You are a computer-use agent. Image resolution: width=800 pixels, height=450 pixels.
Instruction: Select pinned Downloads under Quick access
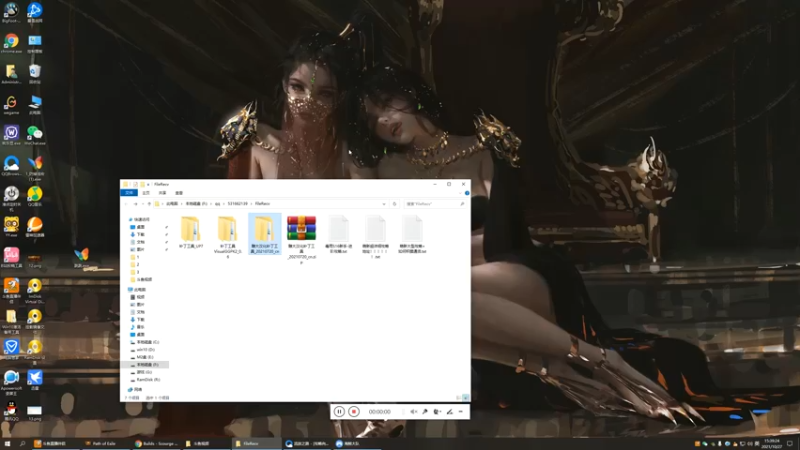click(138, 234)
